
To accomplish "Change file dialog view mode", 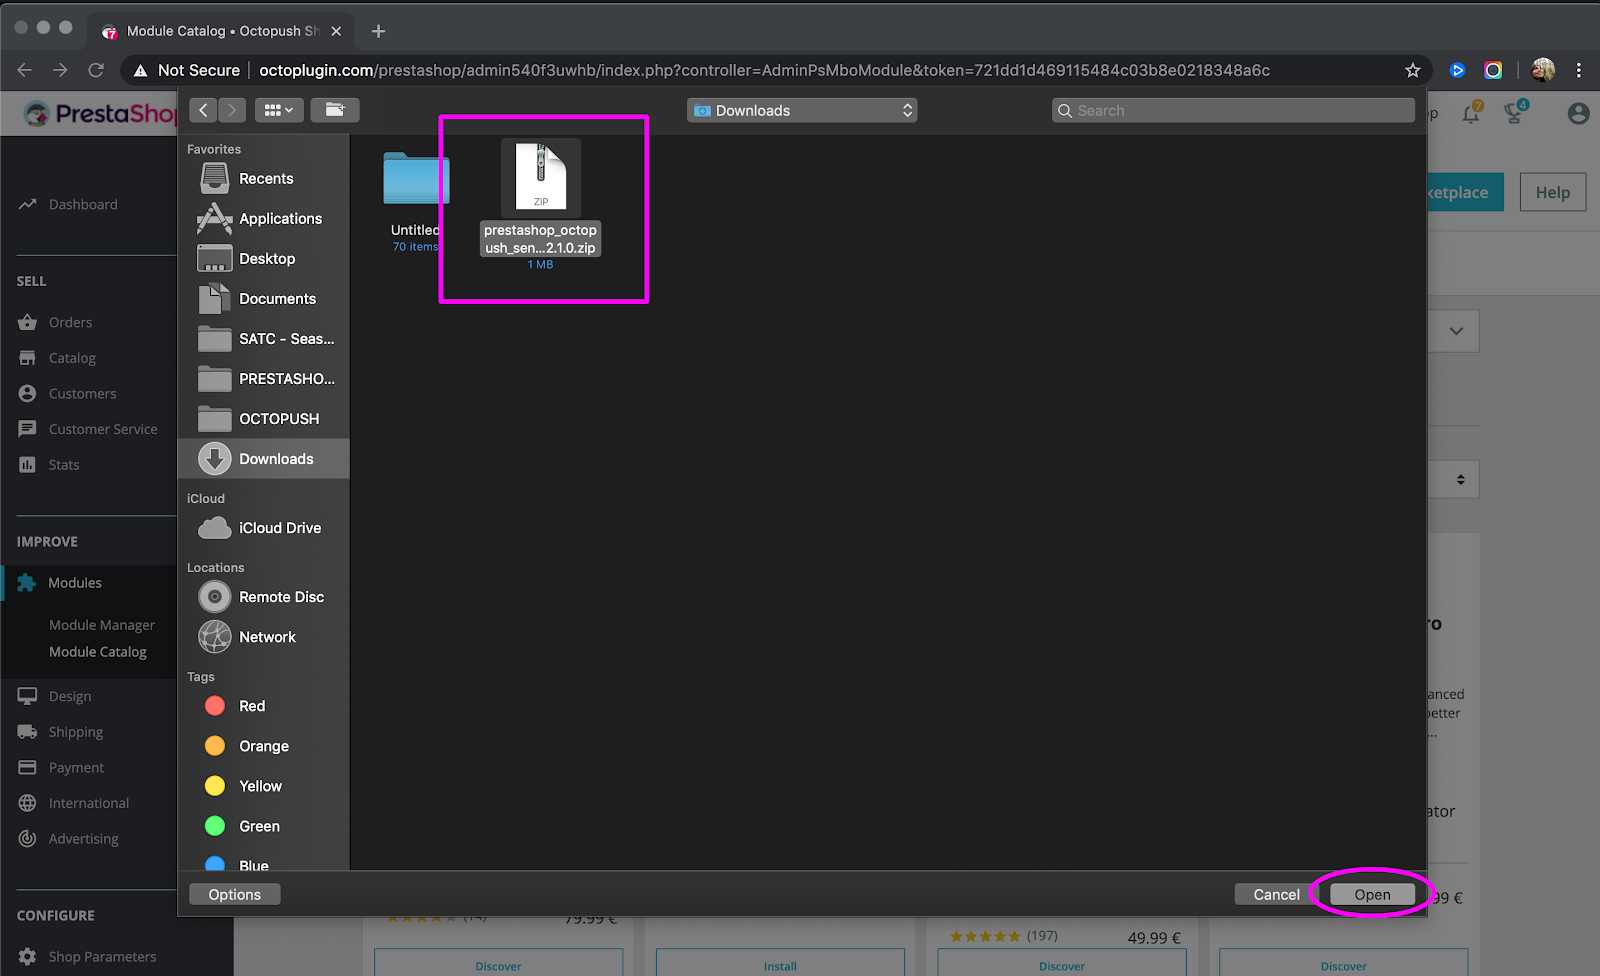I will click(x=279, y=110).
